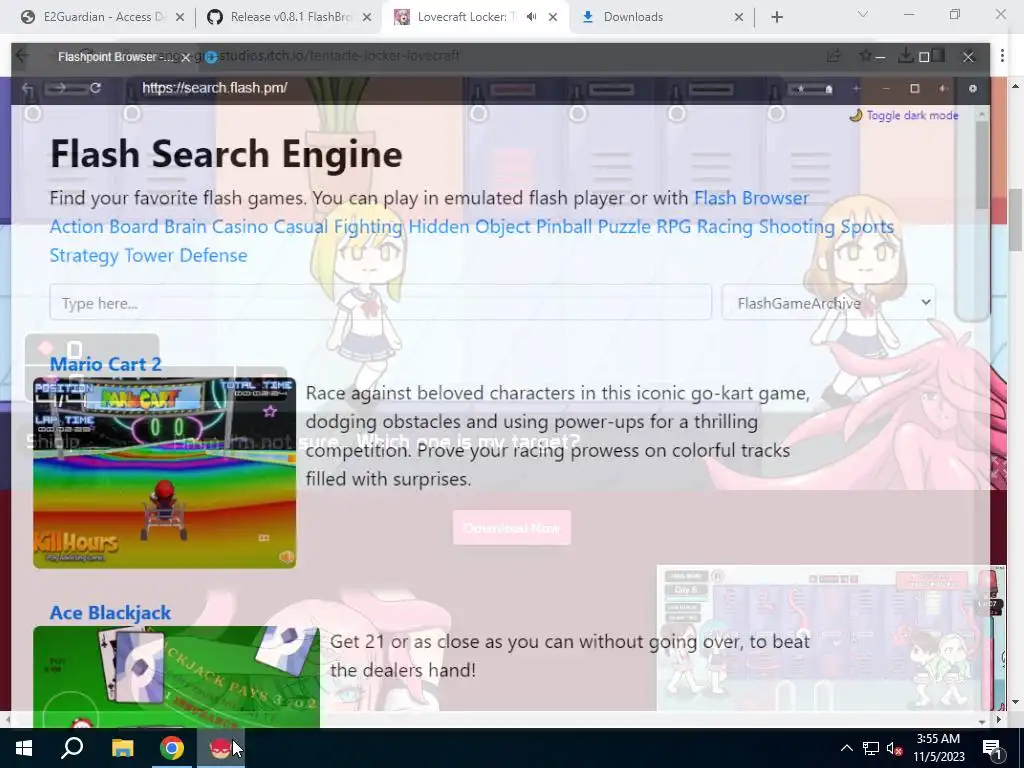Image resolution: width=1024 pixels, height=768 pixels.
Task: Browse the Strategy category
Action: pos(84,255)
